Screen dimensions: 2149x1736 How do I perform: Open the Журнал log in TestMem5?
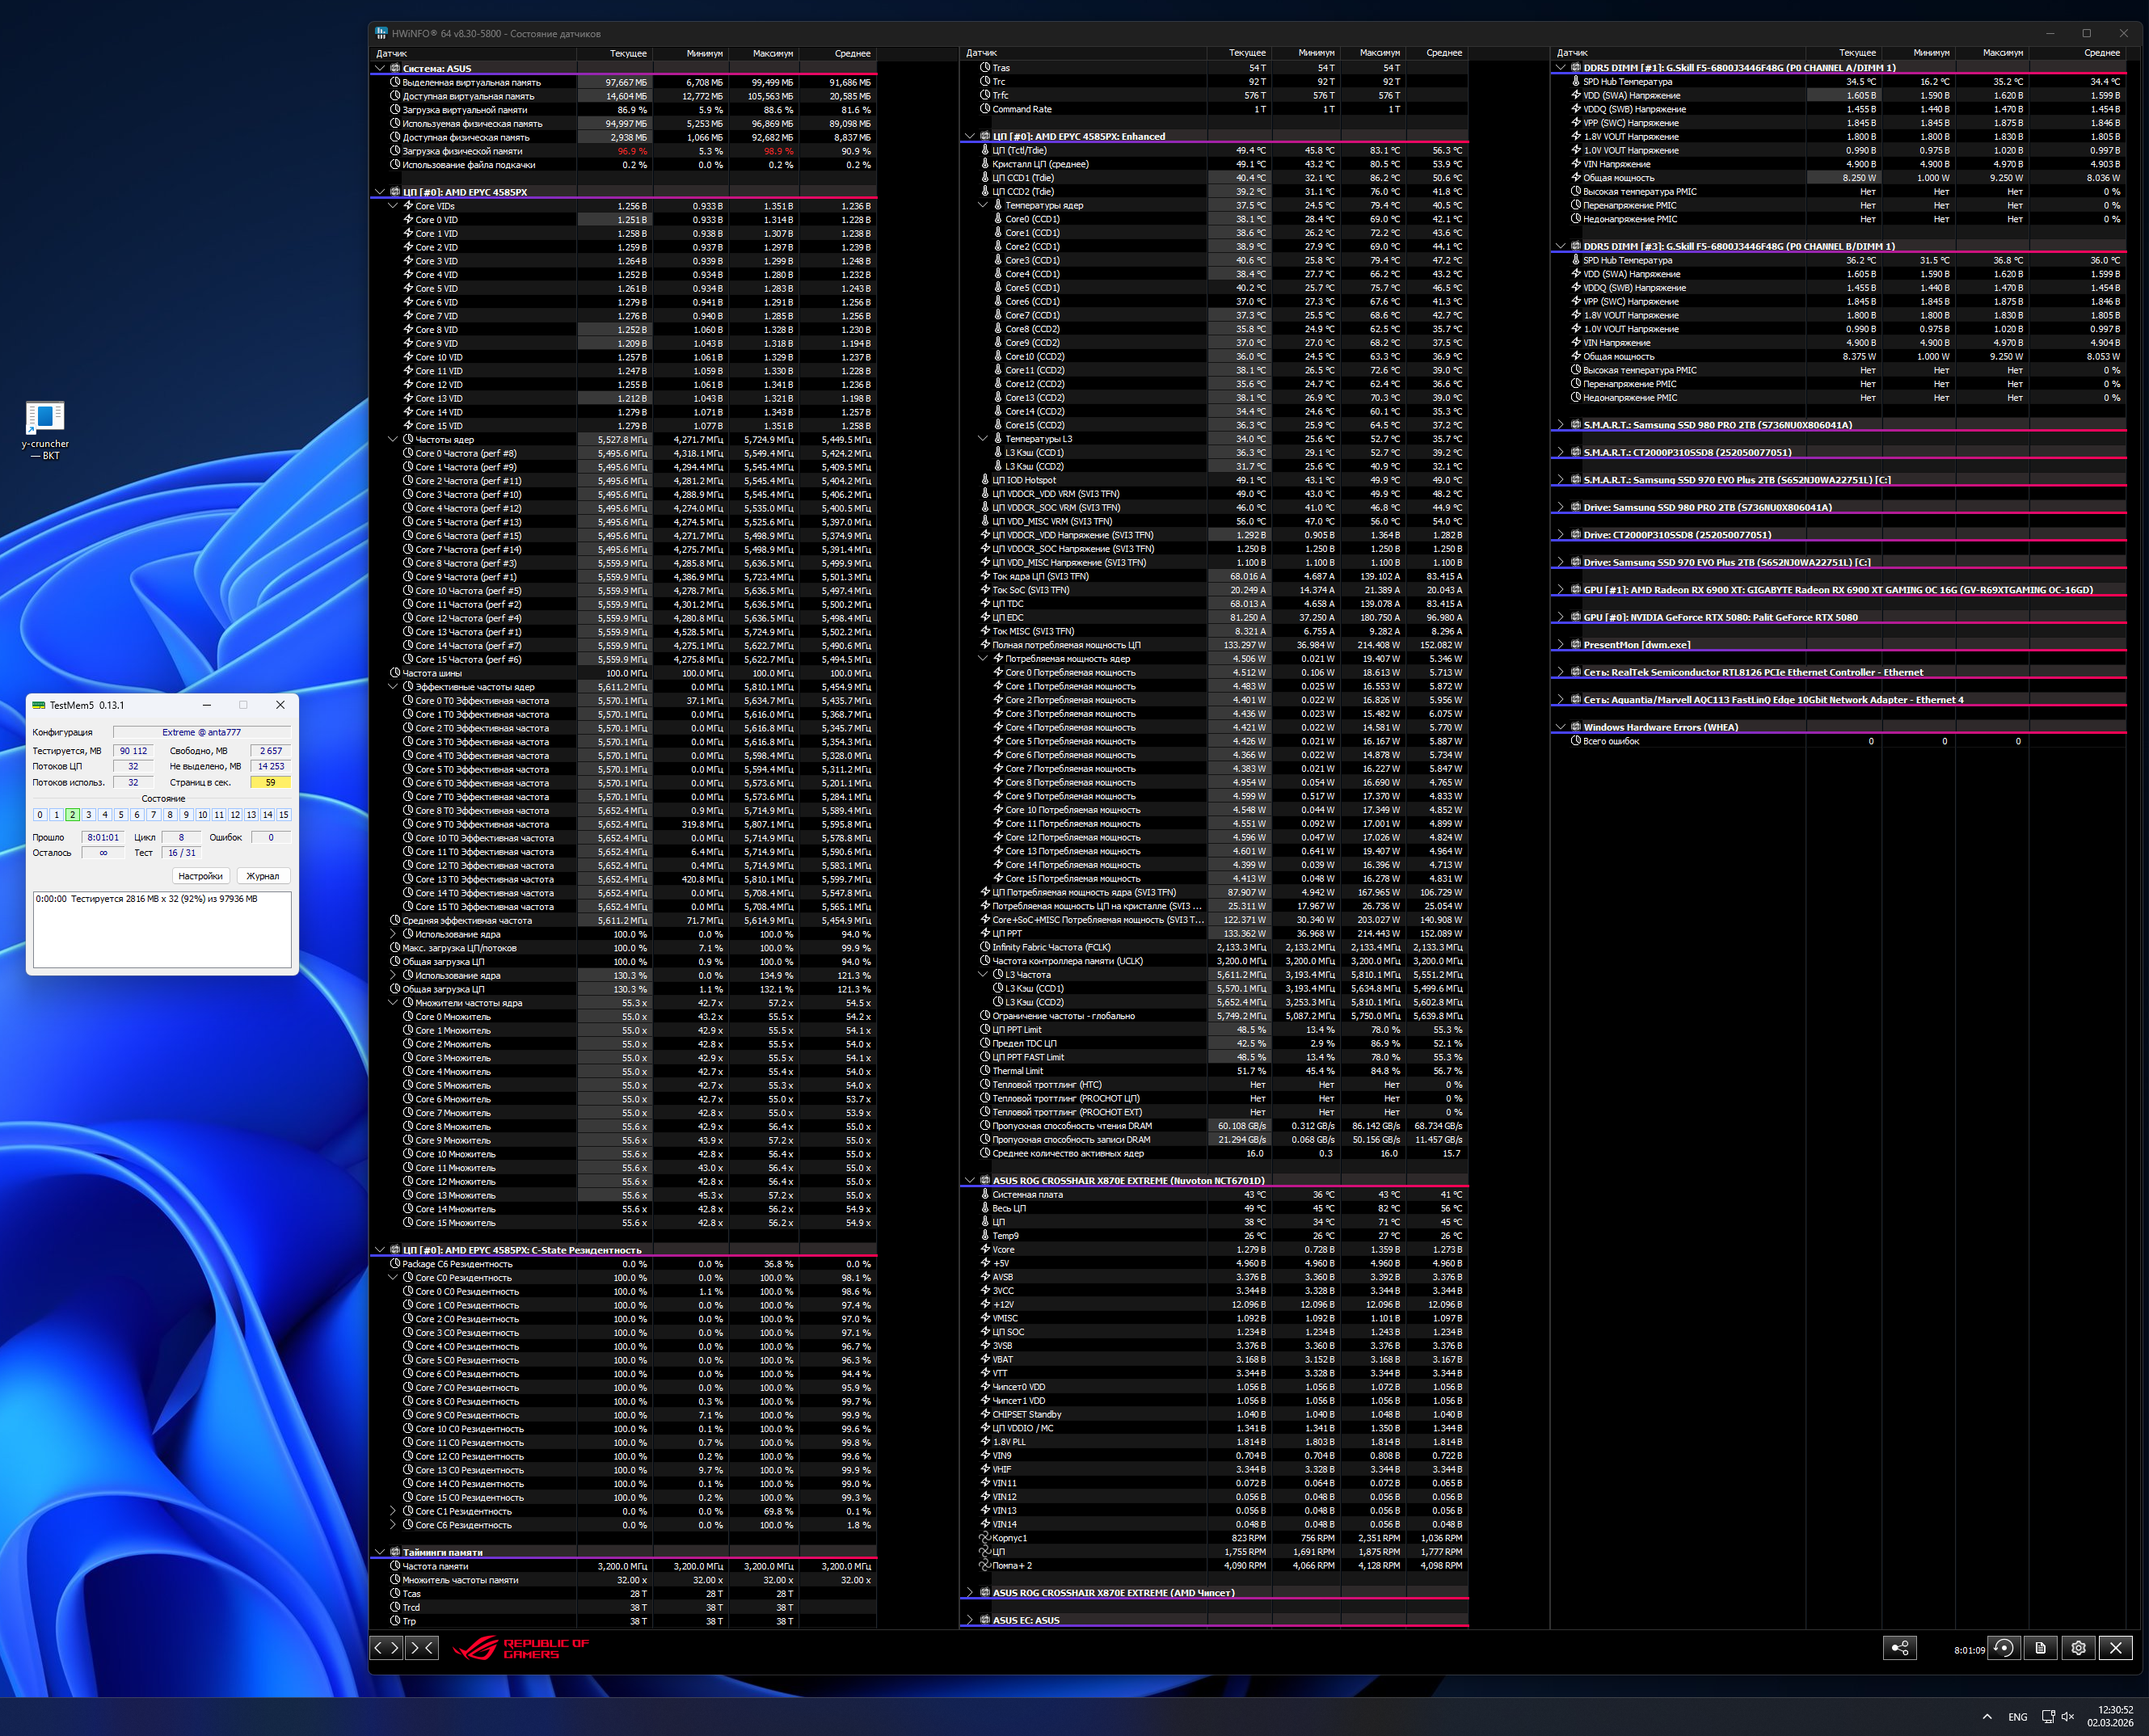coord(263,876)
